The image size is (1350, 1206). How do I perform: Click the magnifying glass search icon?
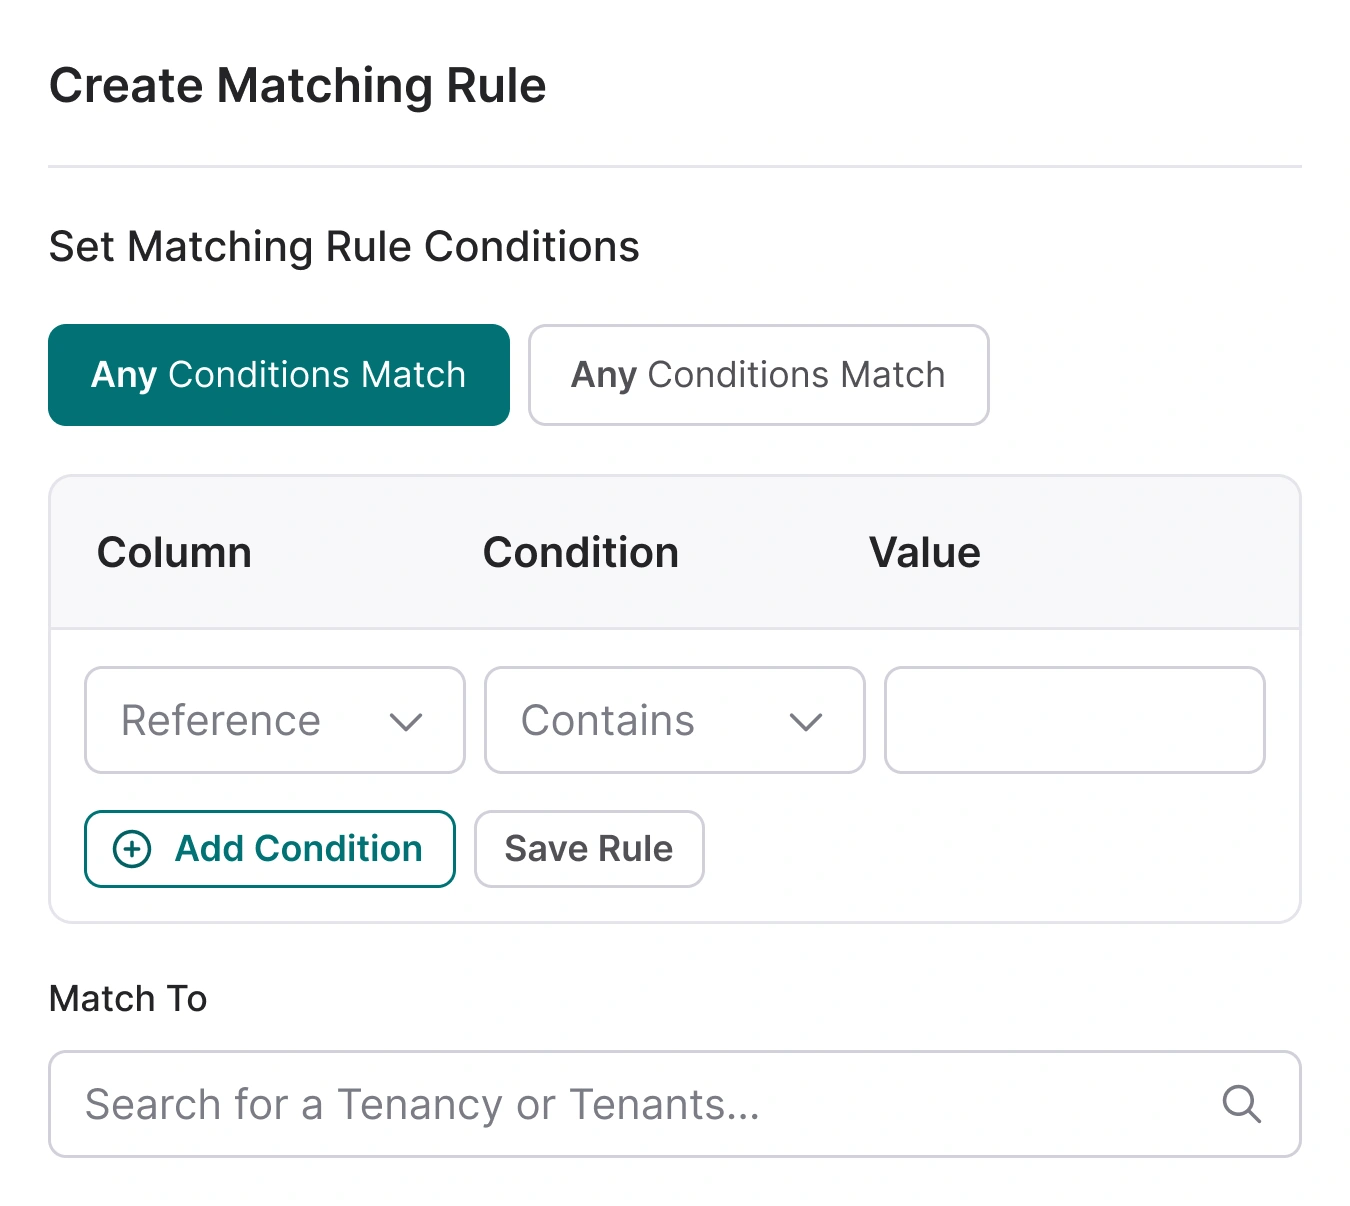click(1241, 1104)
